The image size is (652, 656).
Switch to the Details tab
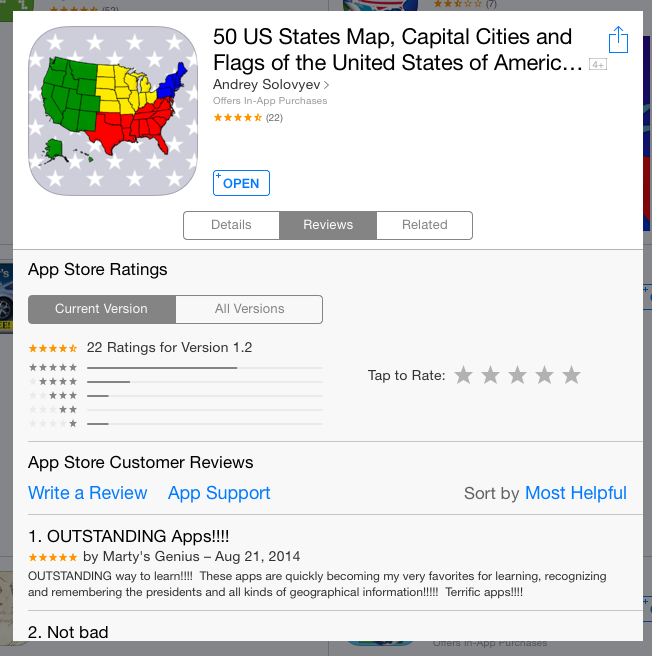(231, 225)
